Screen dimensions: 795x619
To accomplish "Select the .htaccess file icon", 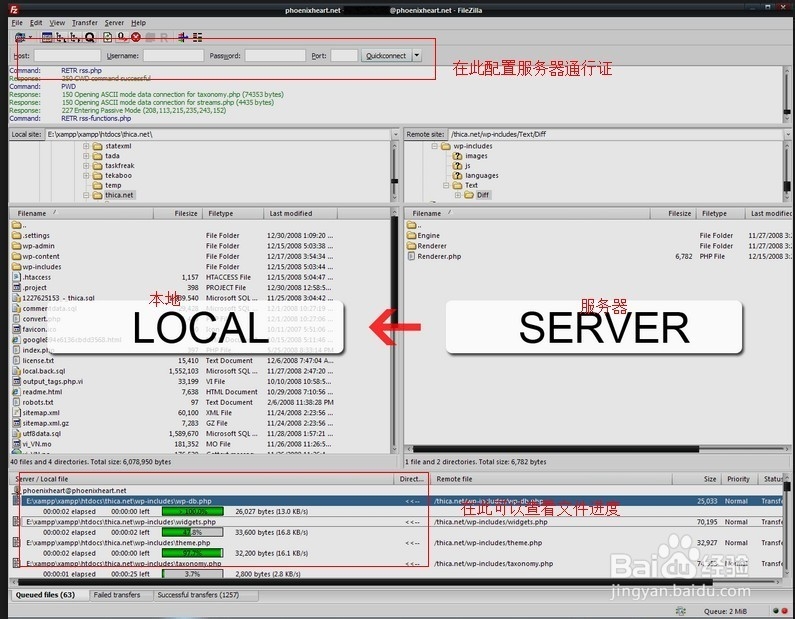I will coord(16,277).
